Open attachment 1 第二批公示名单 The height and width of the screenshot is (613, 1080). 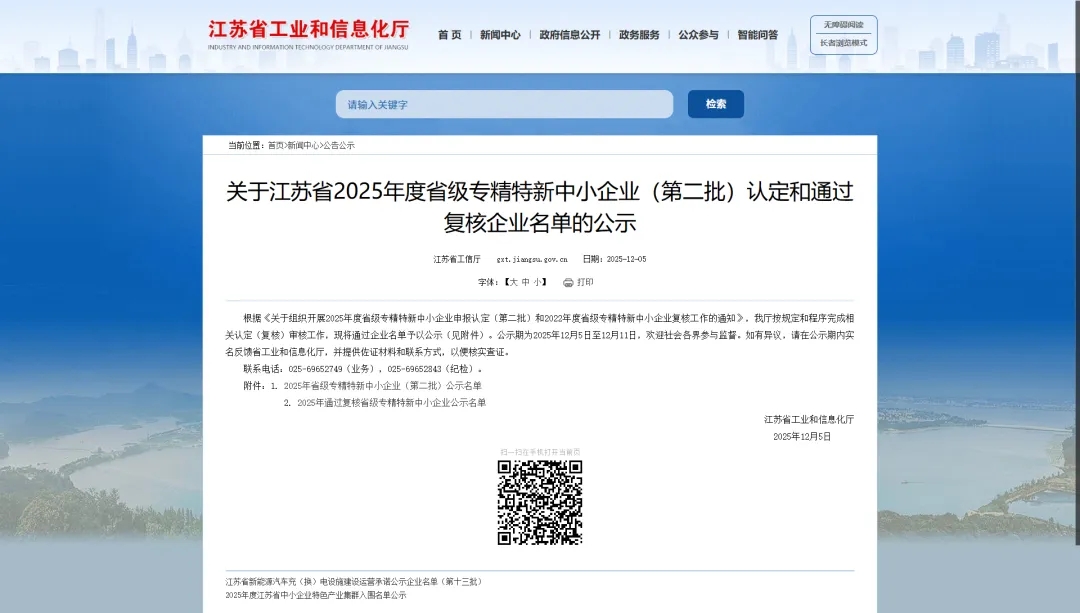click(383, 386)
